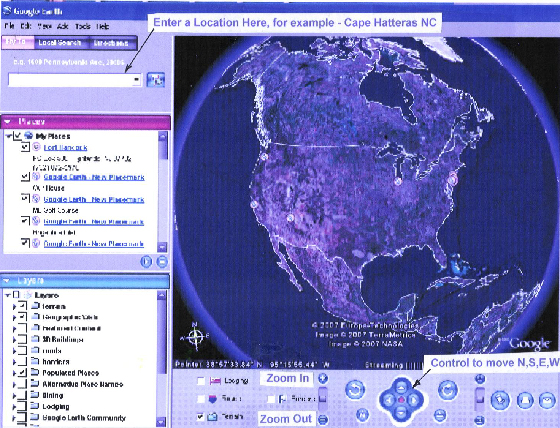This screenshot has width=560, height=428.
Task: Click the Layers list scroll-down arrow
Action: click(161, 422)
